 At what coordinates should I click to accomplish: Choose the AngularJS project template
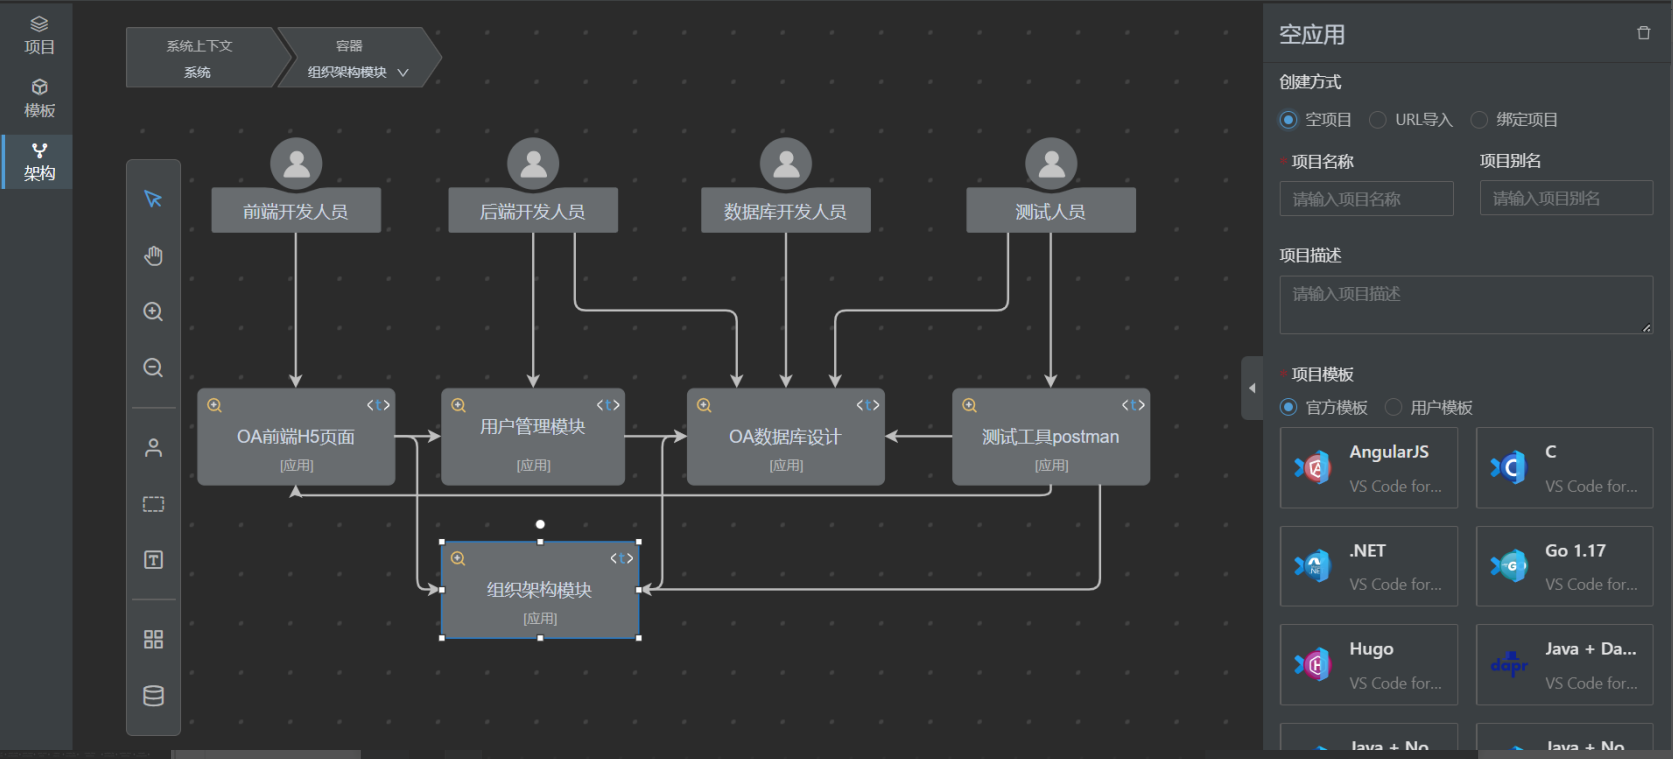(1368, 468)
